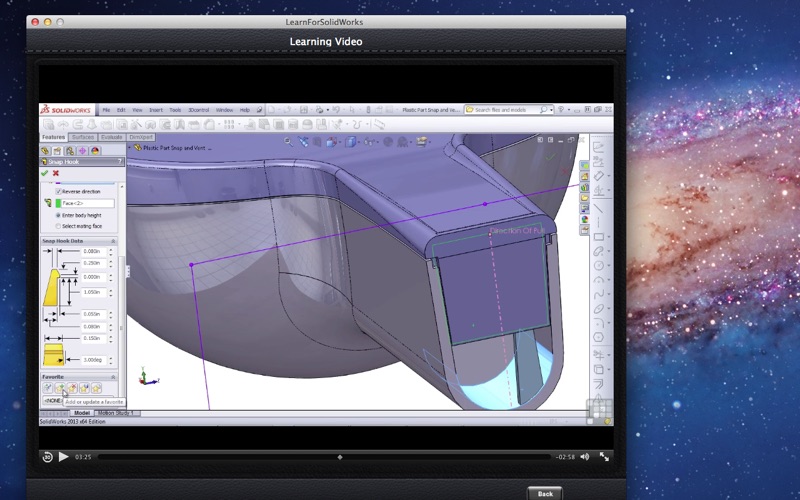Image resolution: width=800 pixels, height=500 pixels.
Task: Open the PropertyManager tab icon
Action: pyautogui.click(x=57, y=151)
